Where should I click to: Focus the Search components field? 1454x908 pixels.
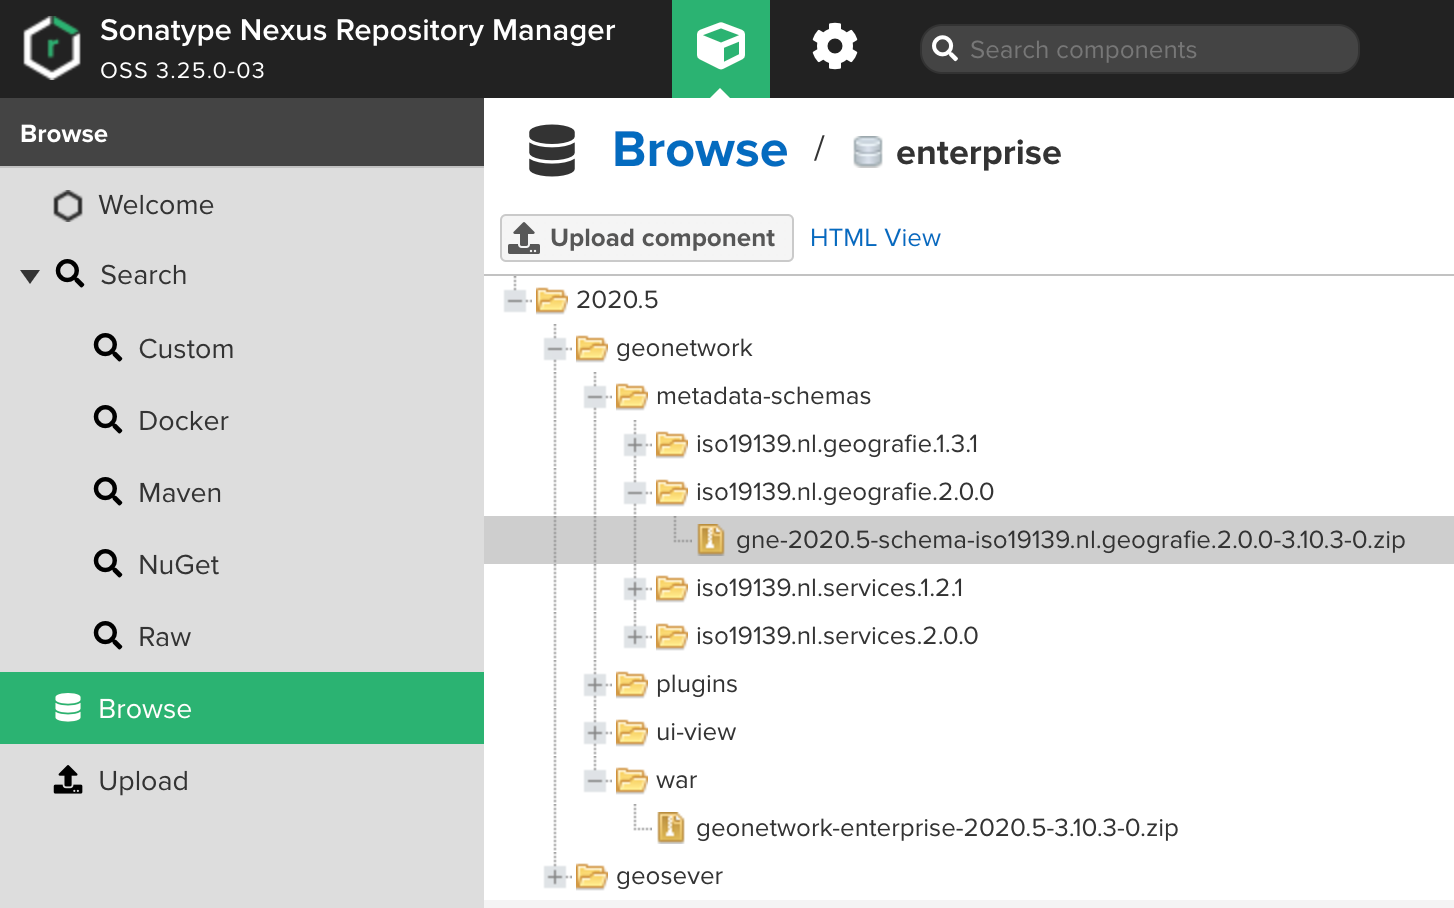point(1139,49)
